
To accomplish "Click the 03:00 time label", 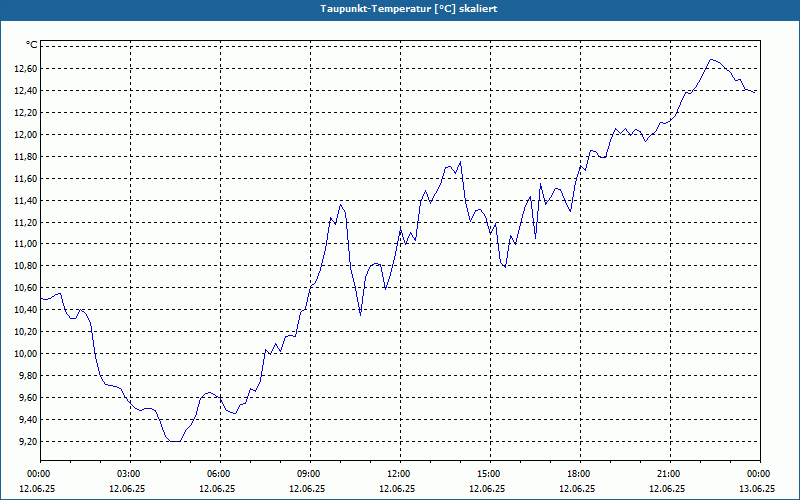I will coord(130,474).
